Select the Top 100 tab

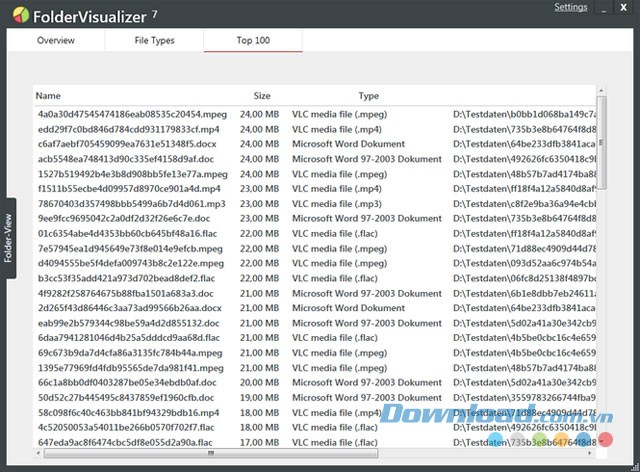253,41
